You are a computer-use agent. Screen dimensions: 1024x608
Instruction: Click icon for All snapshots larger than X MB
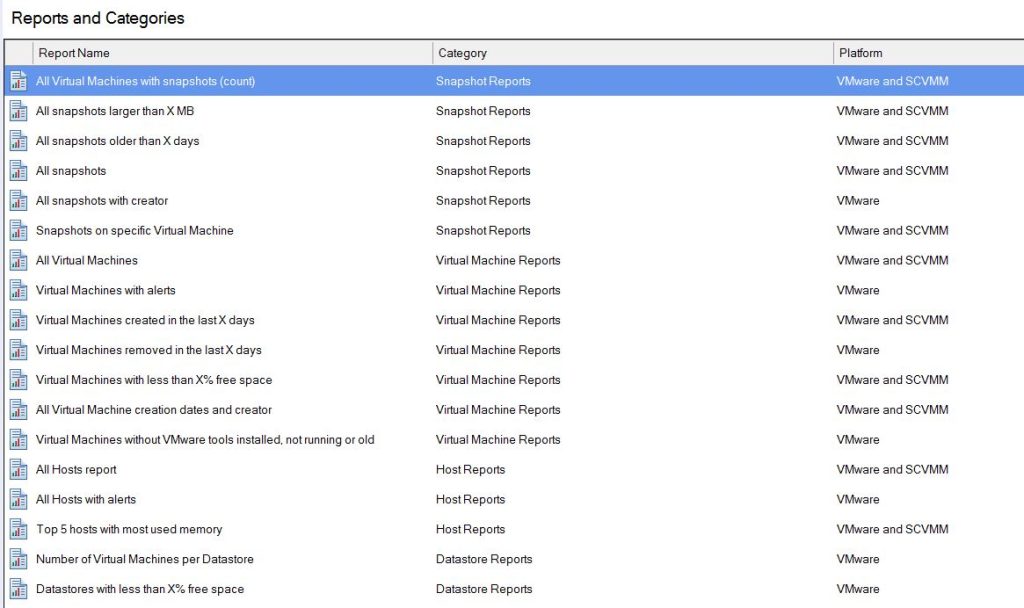(18, 111)
